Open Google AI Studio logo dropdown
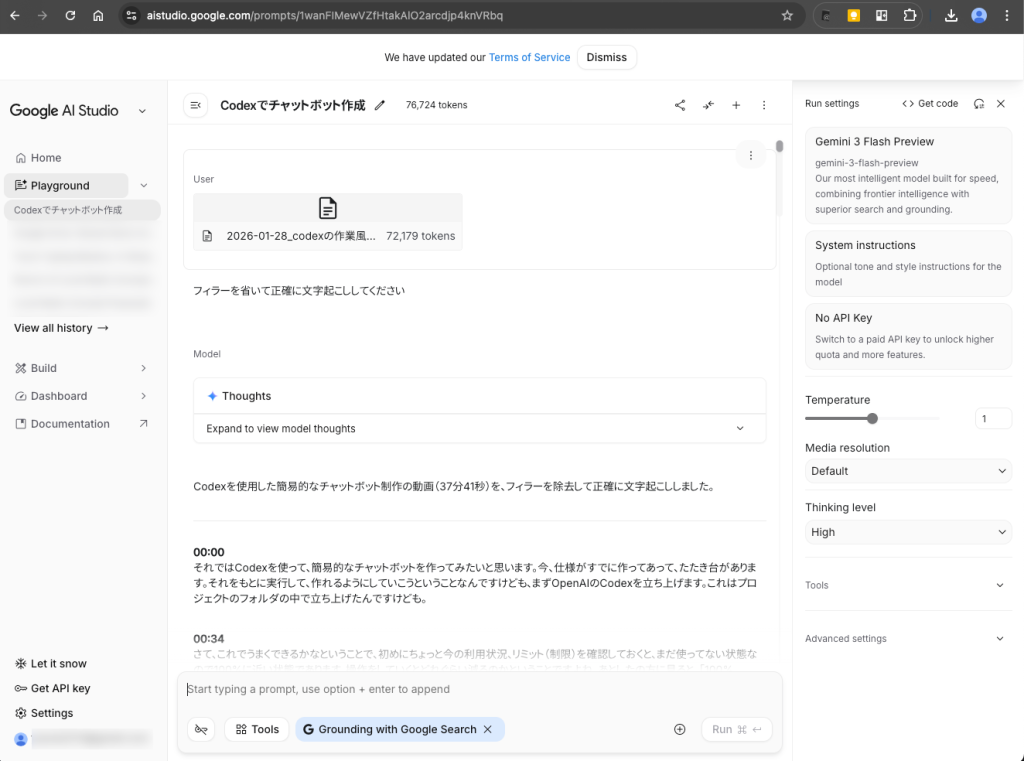Image resolution: width=1024 pixels, height=761 pixels. point(142,111)
